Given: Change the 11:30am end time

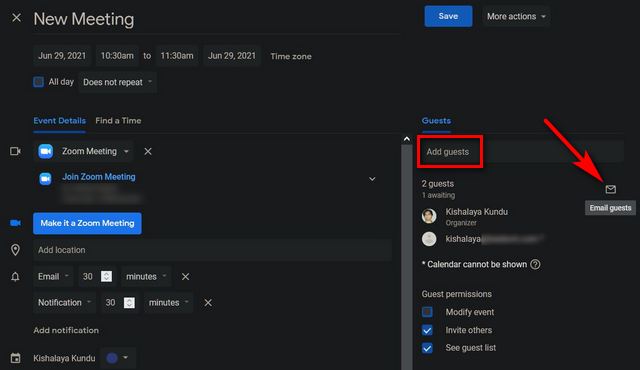Looking at the screenshot, I should tap(177, 55).
